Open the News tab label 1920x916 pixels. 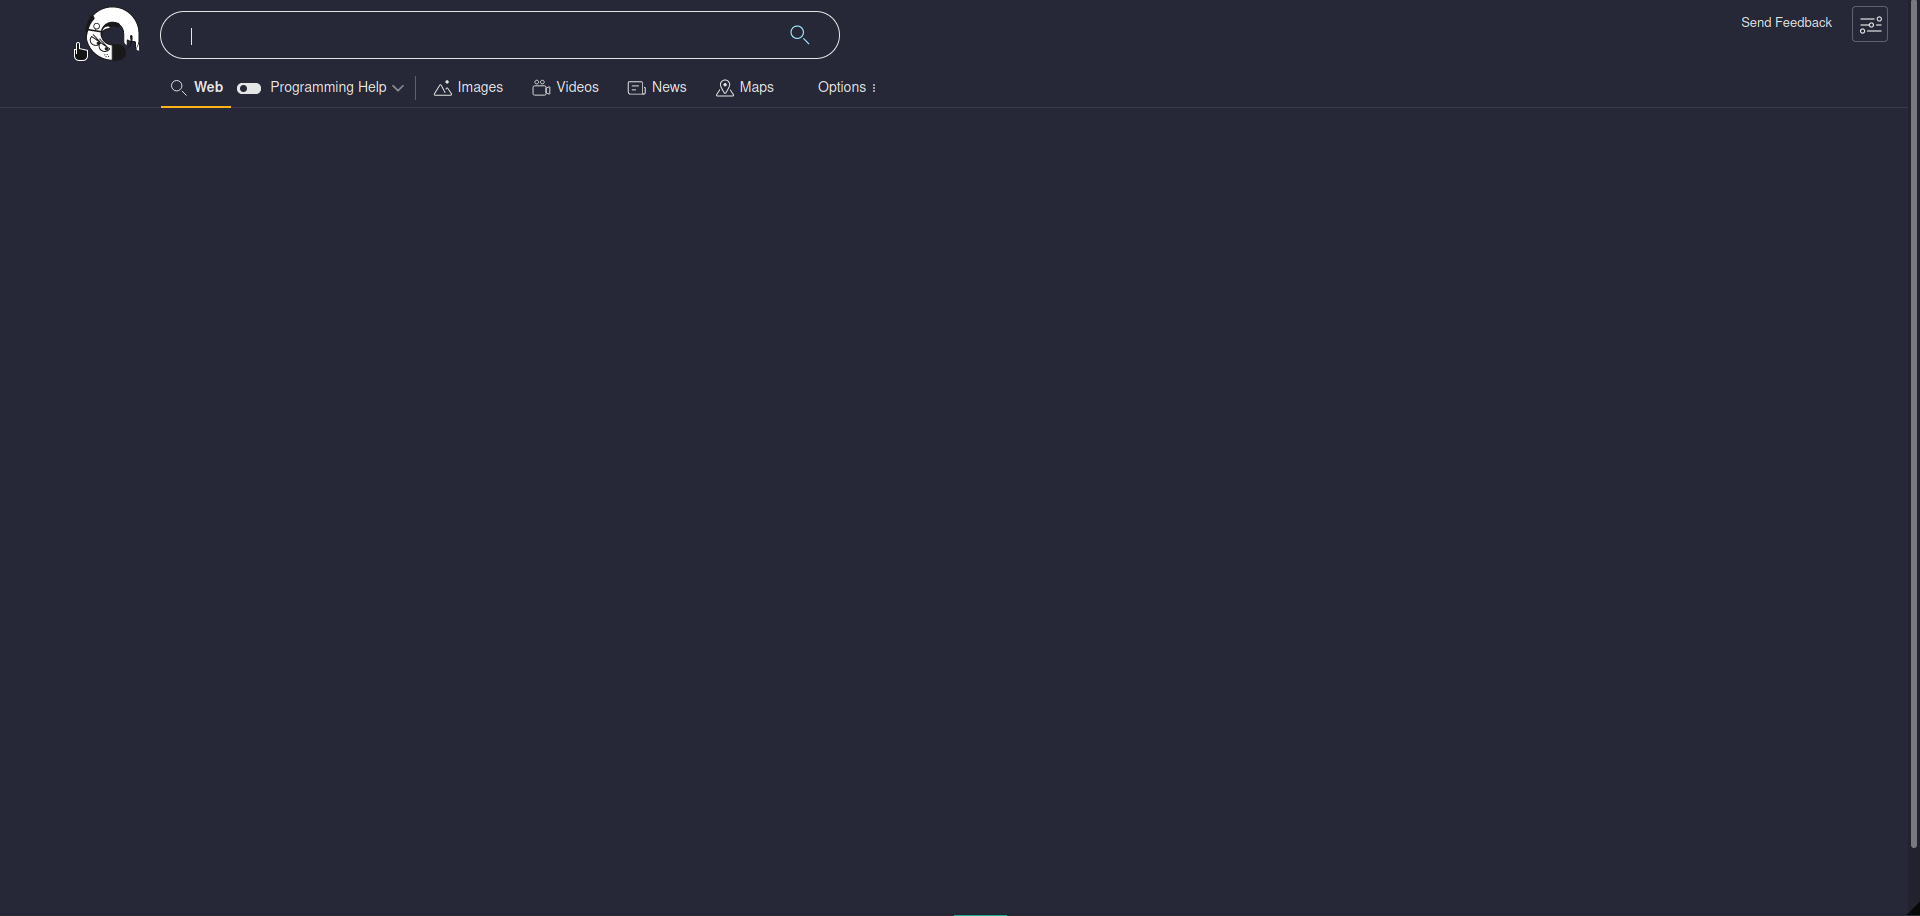pos(669,88)
